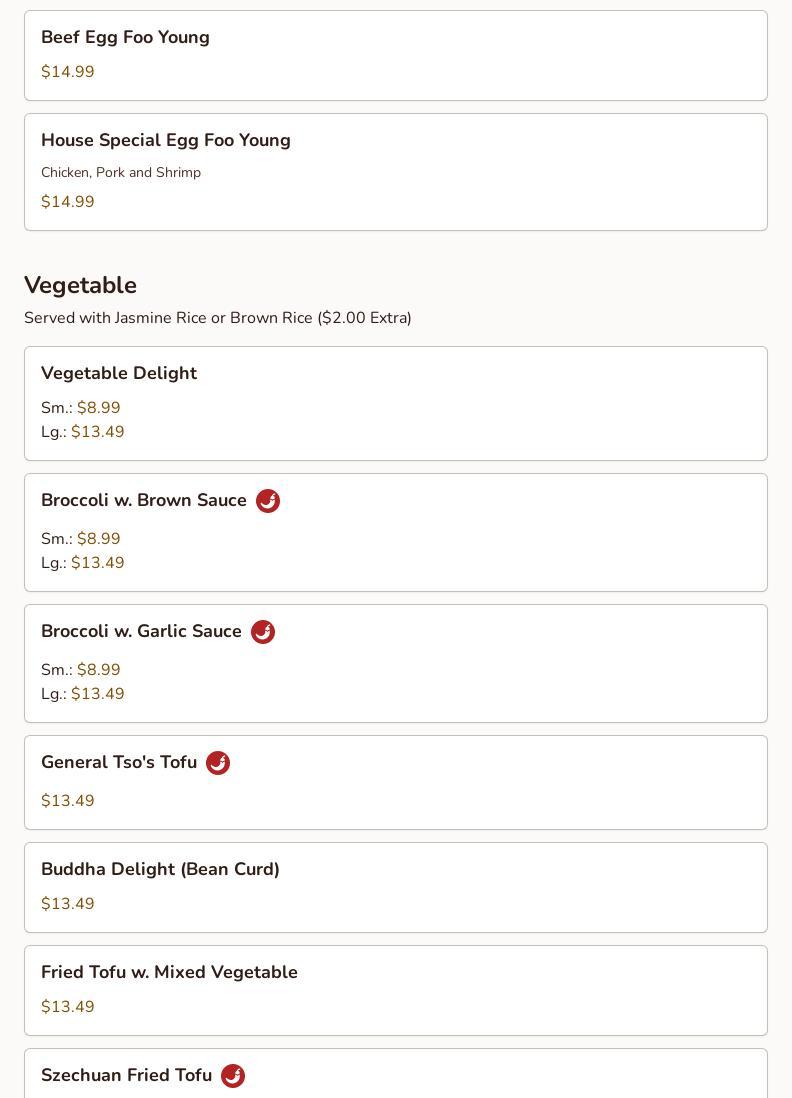Pick the small size price for Vegetable Delight
This screenshot has width=792, height=1098.
coord(98,408)
